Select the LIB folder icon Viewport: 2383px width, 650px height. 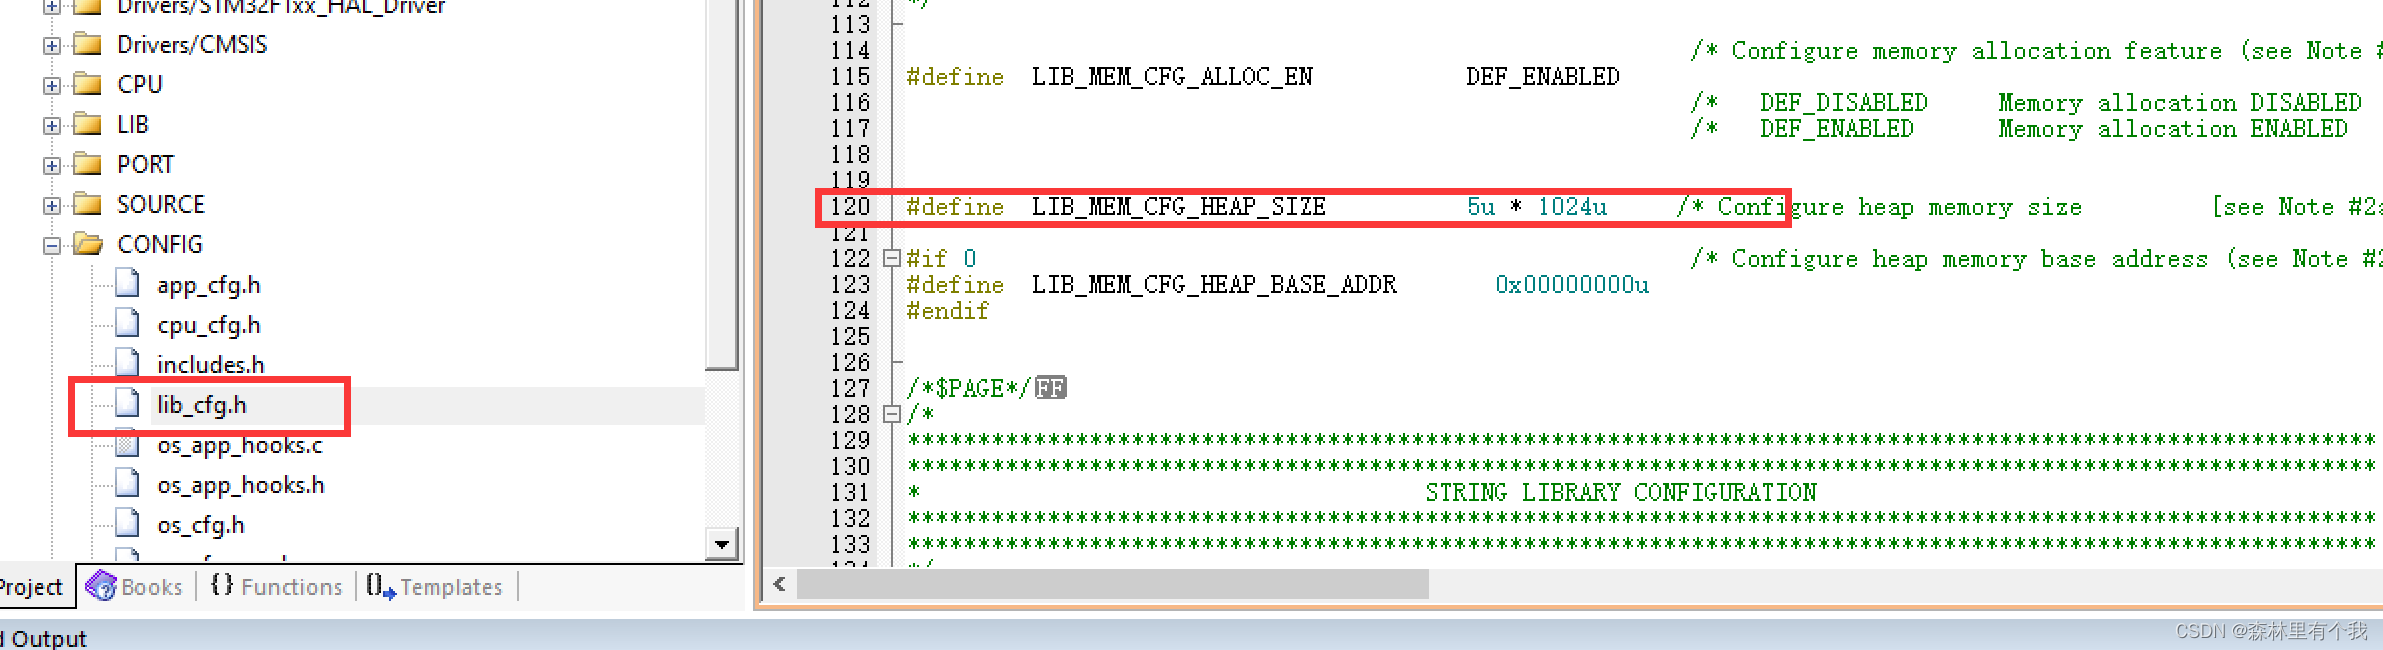coord(88,124)
